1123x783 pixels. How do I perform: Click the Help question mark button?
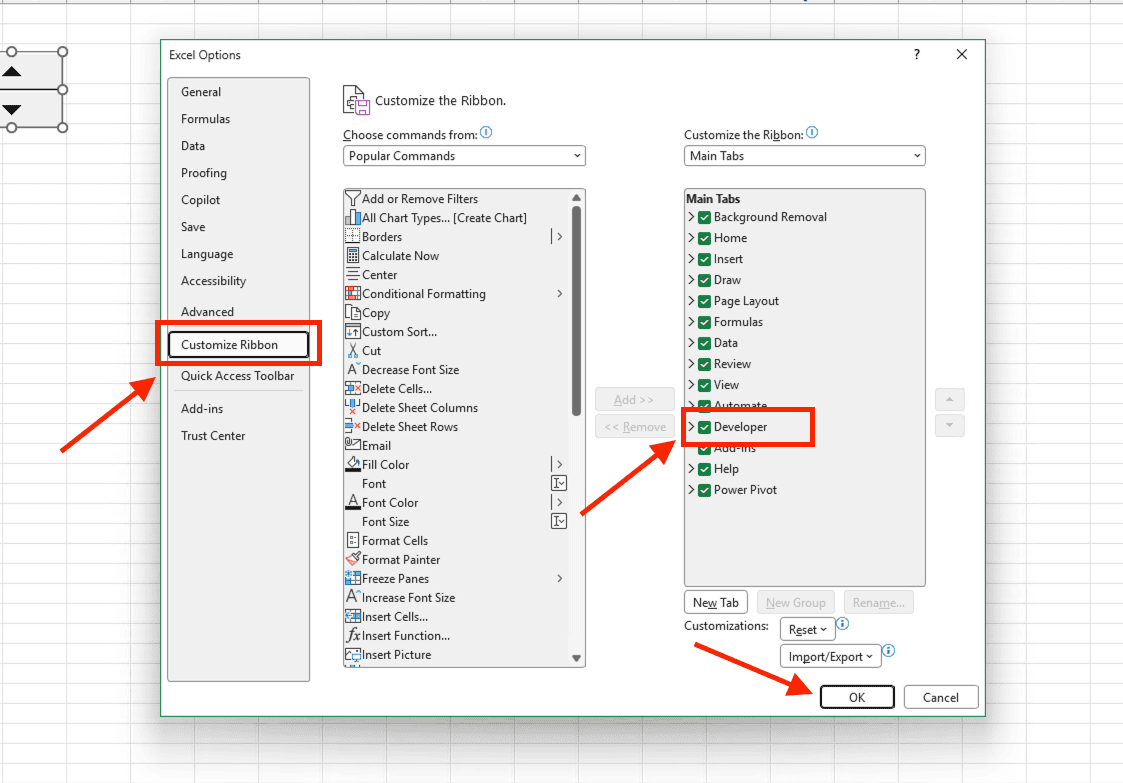[x=917, y=54]
